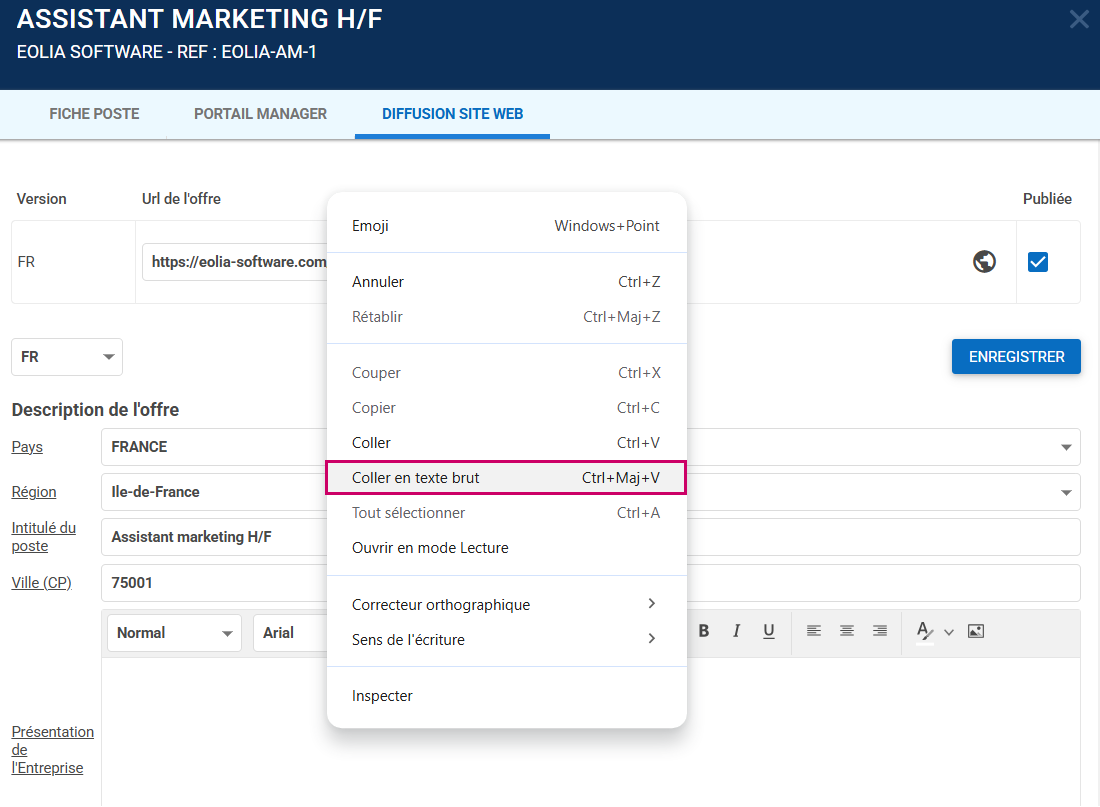
Task: Apply bold formatting in the editor toolbar
Action: 704,631
